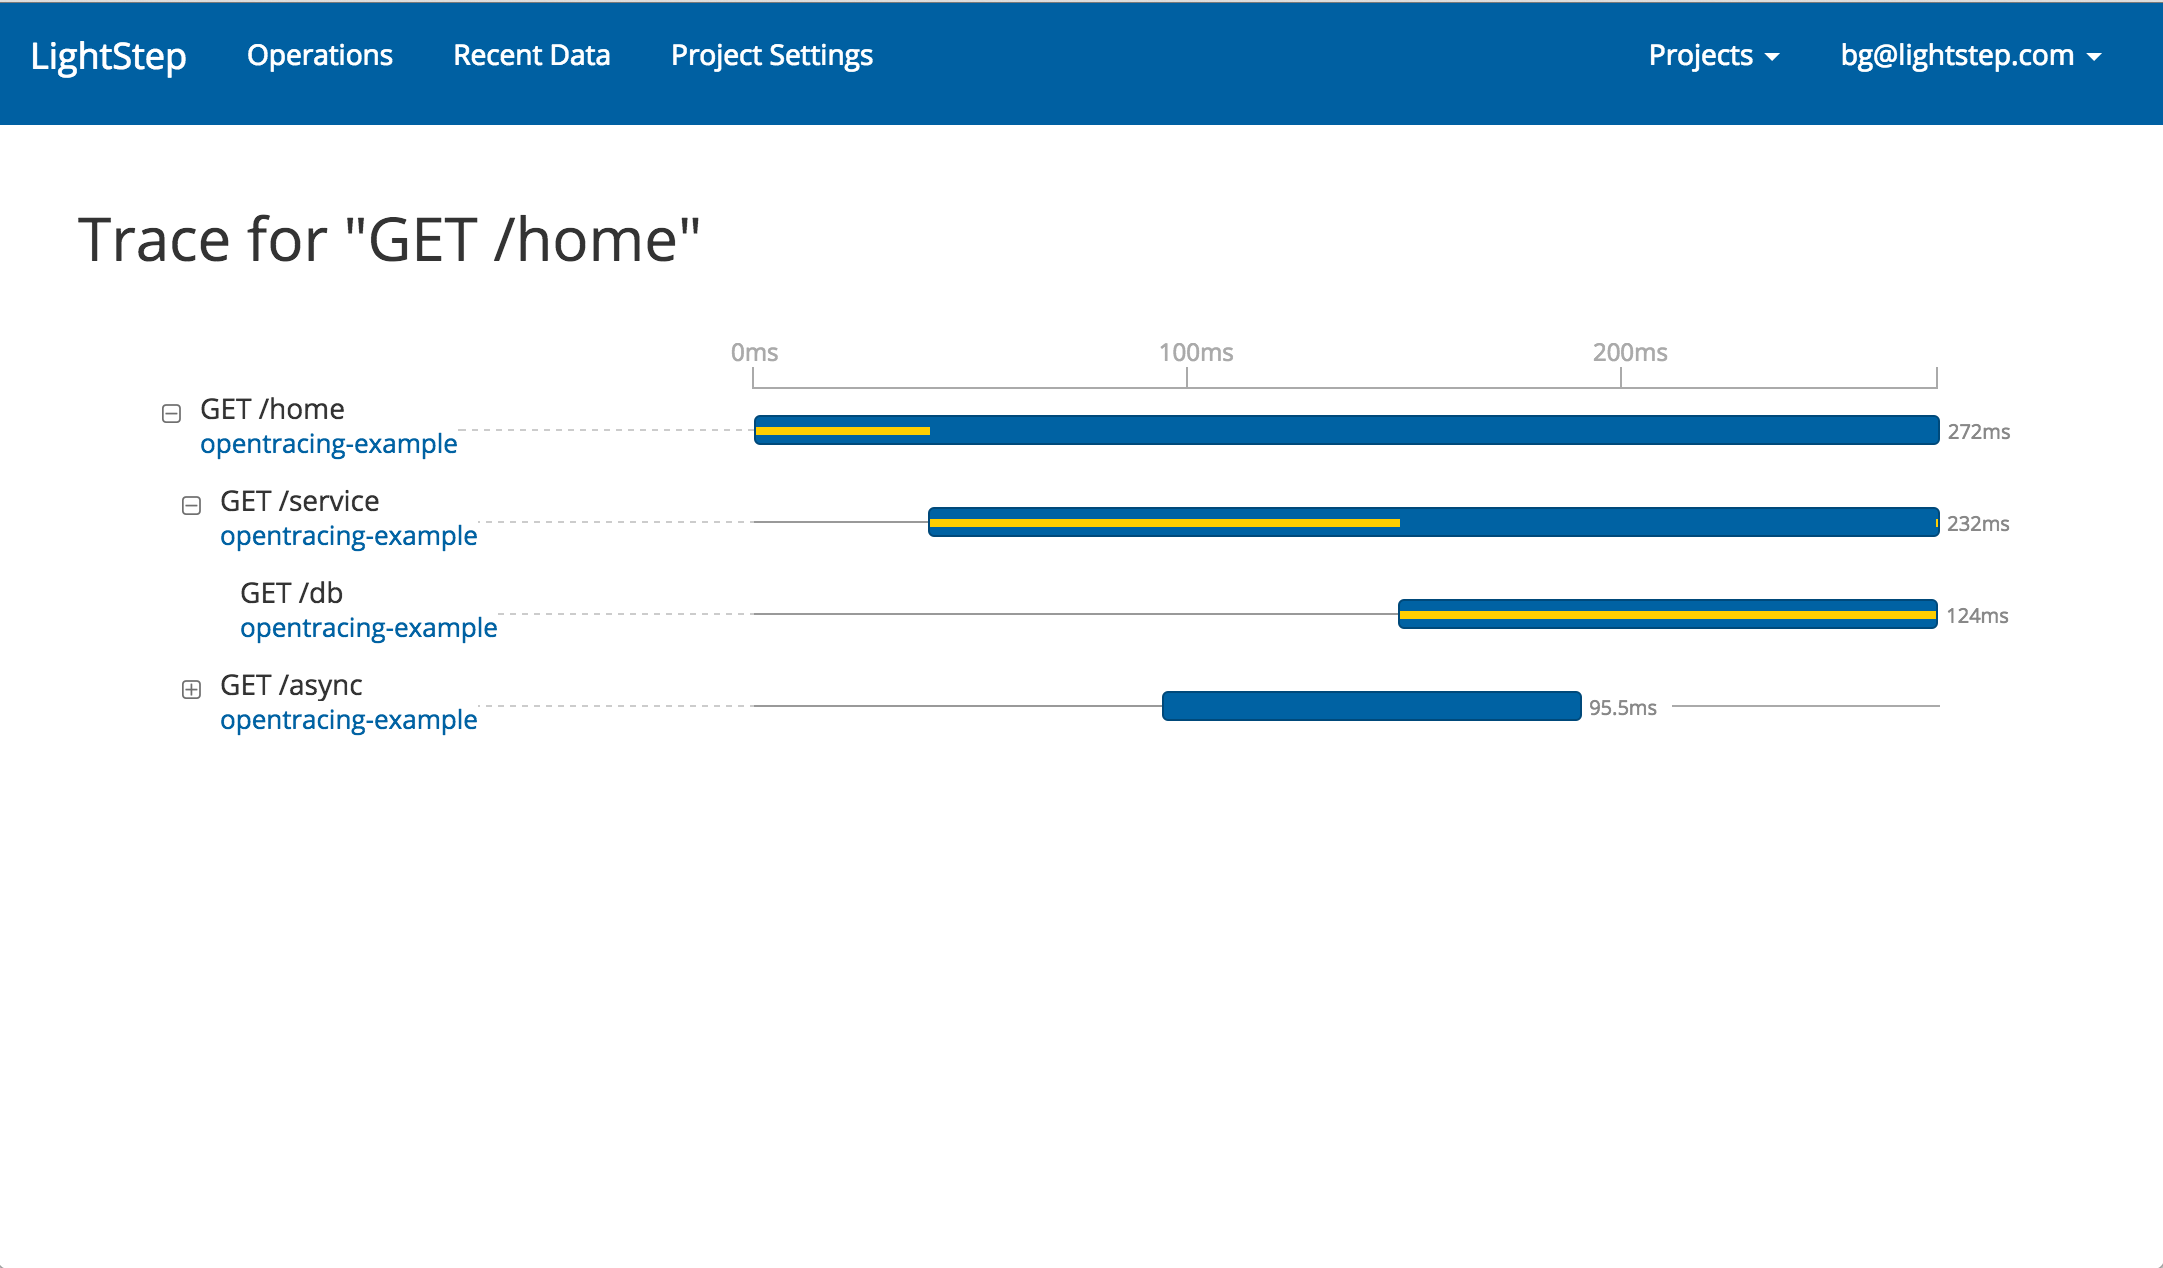This screenshot has height=1268, width=2163.
Task: Open opentracing-example link under GET /home
Action: (328, 444)
